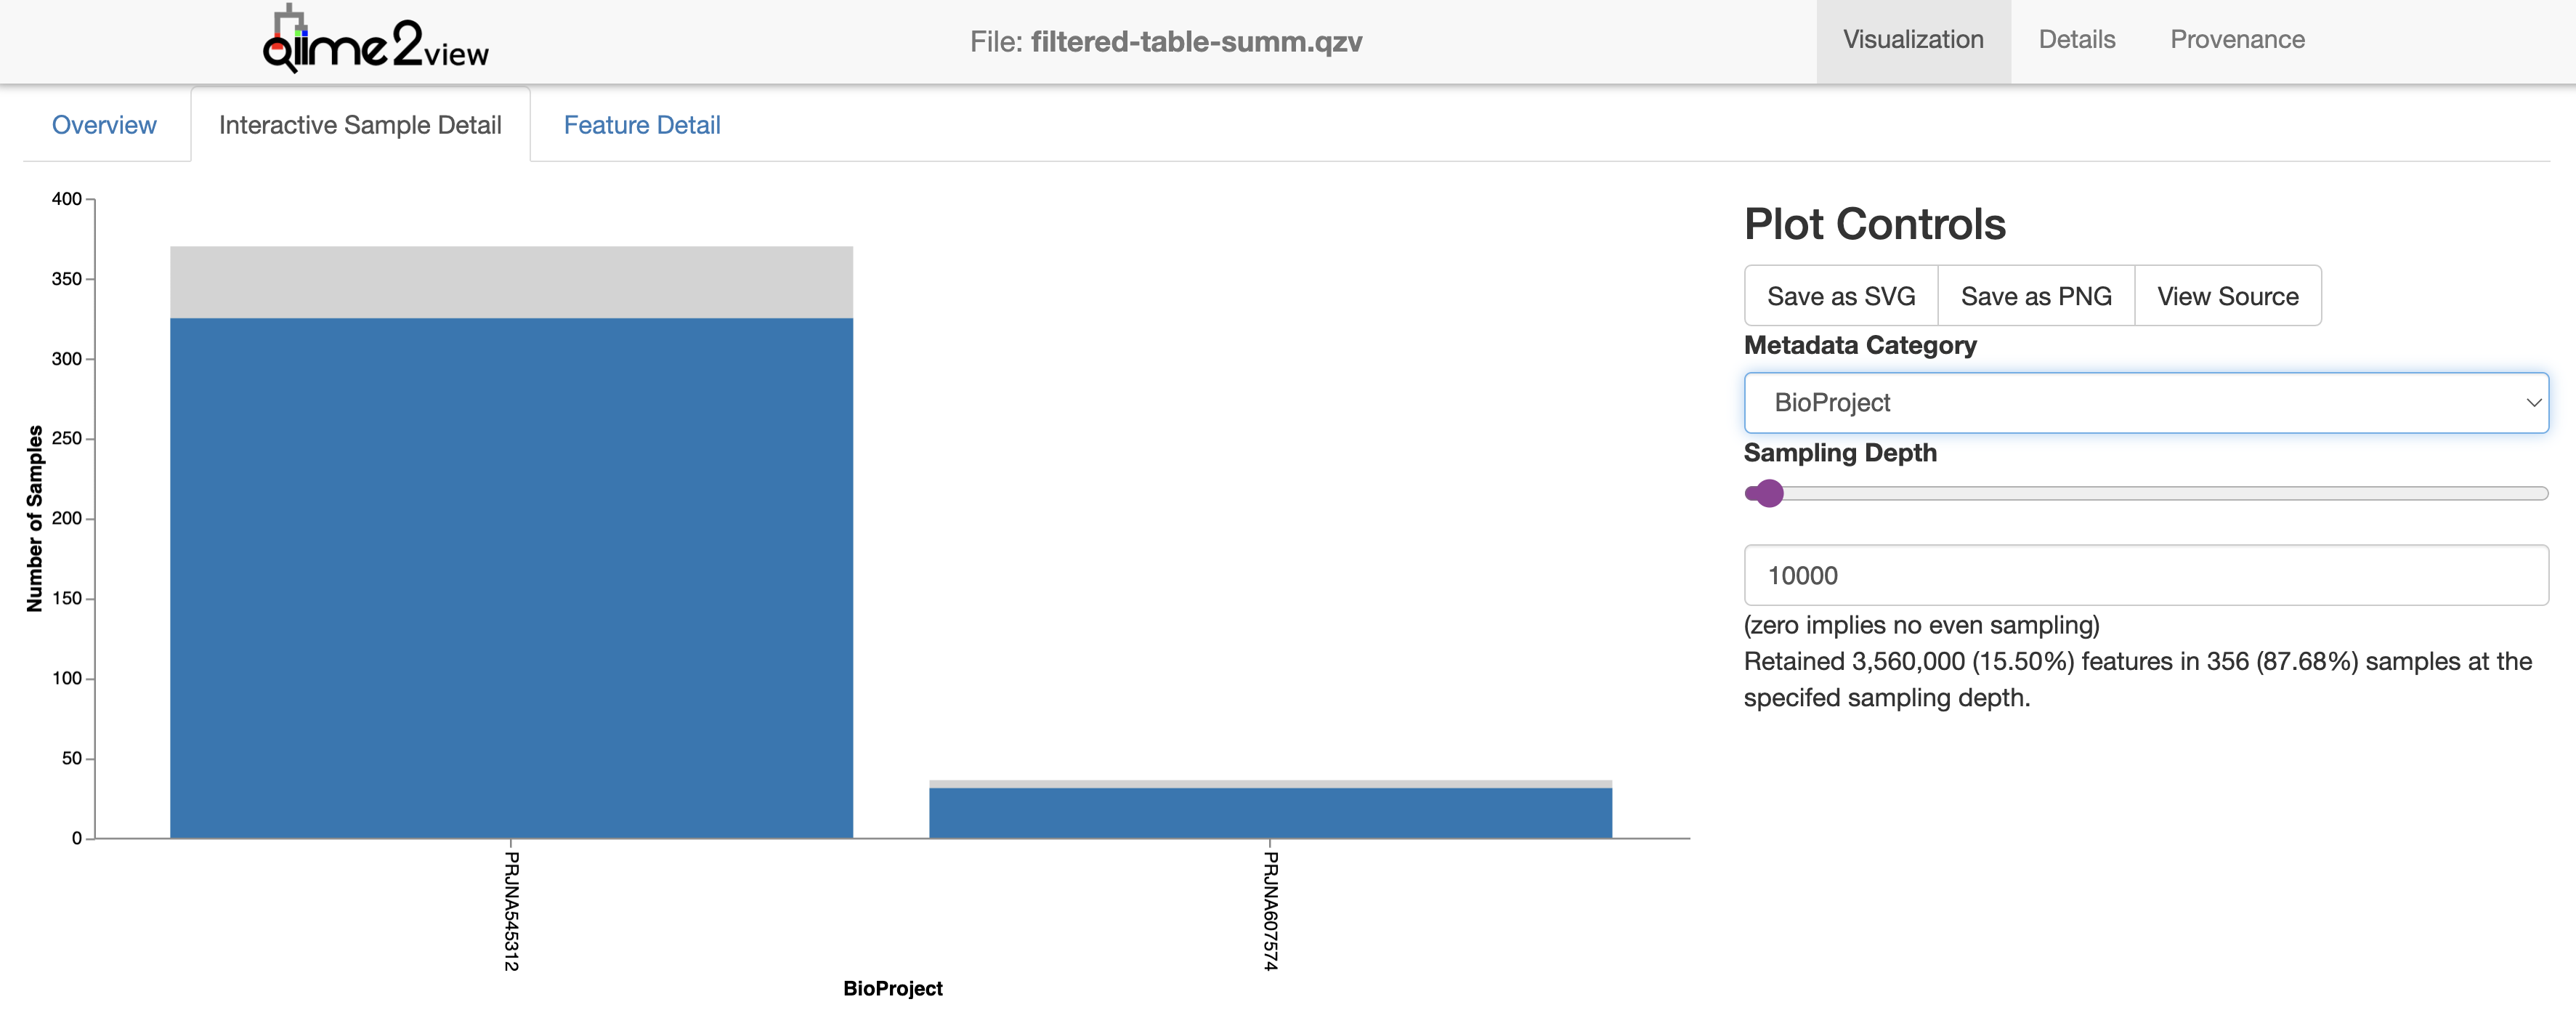Click the View Source button
Screen dimensions: 2576x1010
click(x=2227, y=296)
